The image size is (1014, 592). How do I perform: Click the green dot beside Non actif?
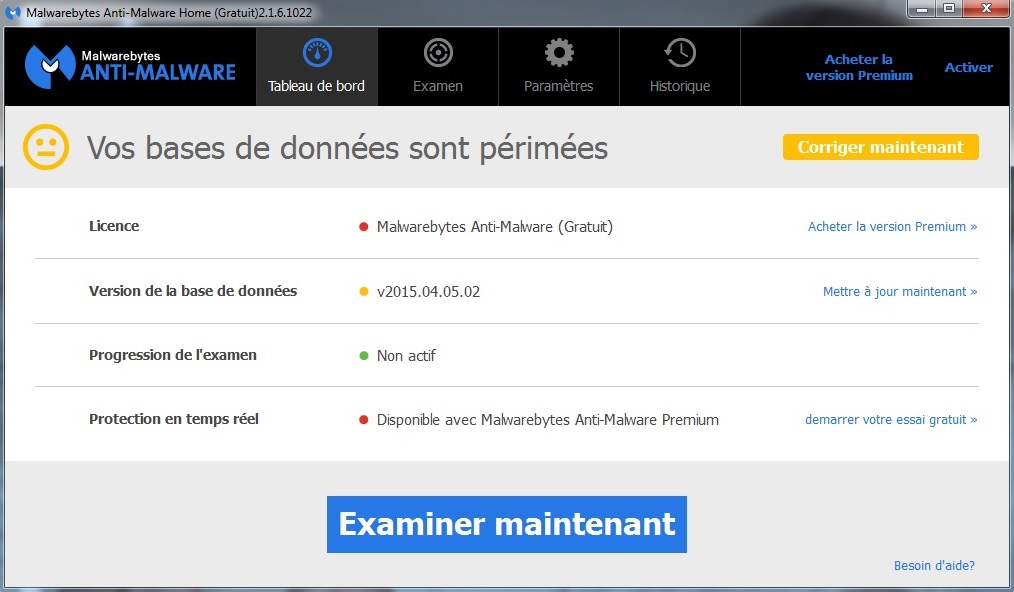click(x=363, y=355)
